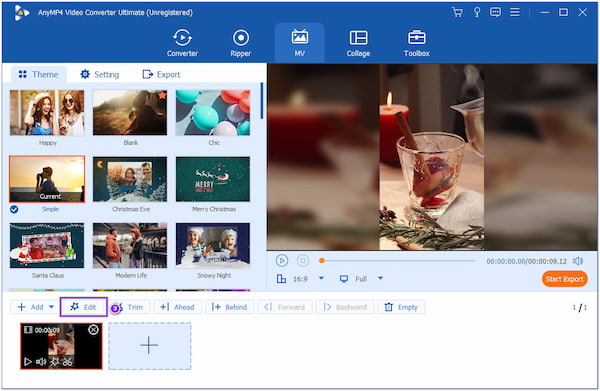Image resolution: width=600 pixels, height=391 pixels.
Task: Click the monitor display icon
Action: (x=344, y=279)
